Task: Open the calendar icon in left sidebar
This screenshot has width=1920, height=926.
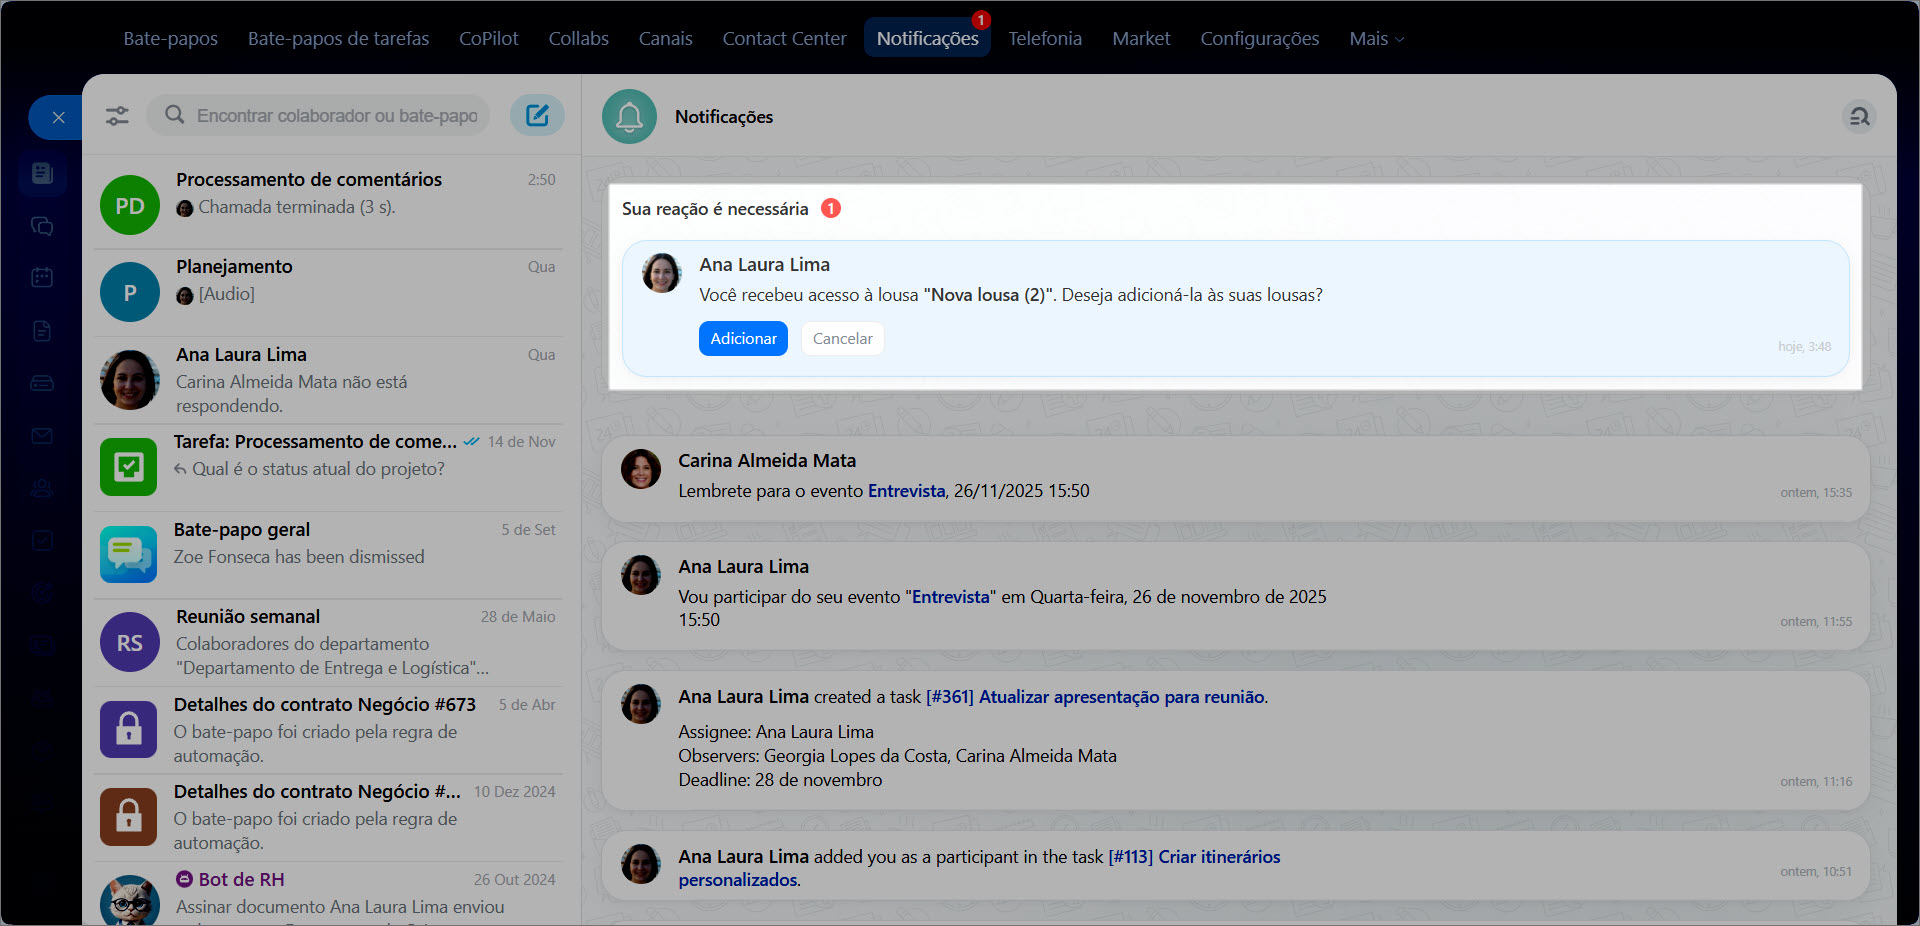Action: point(42,277)
